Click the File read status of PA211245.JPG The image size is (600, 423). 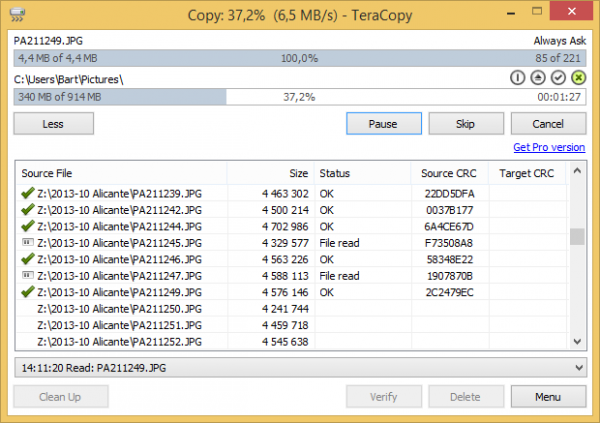coord(339,243)
